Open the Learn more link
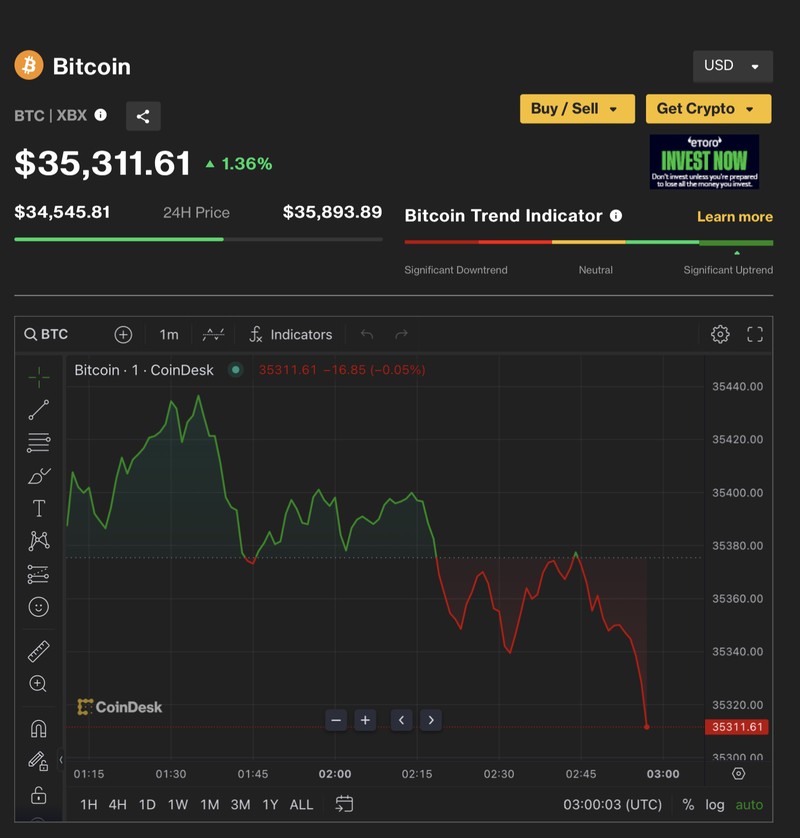This screenshot has height=838, width=800. pyautogui.click(x=734, y=216)
